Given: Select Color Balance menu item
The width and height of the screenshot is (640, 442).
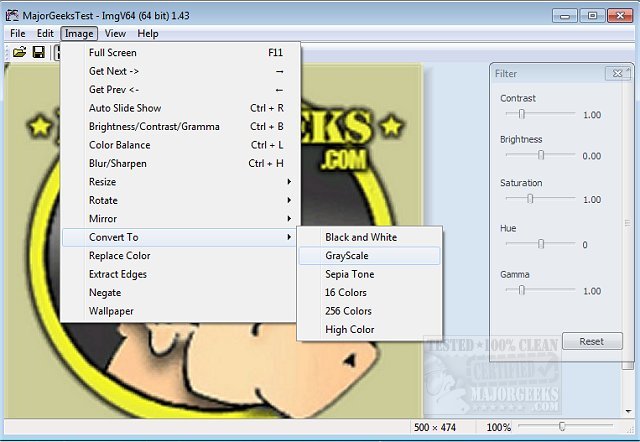Looking at the screenshot, I should (x=181, y=145).
